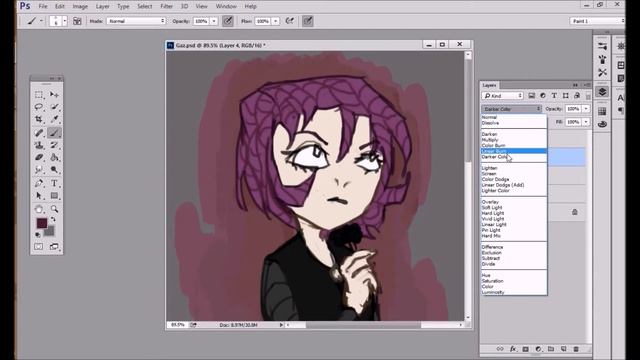
Task: Open the Window menu
Action: pos(226,6)
